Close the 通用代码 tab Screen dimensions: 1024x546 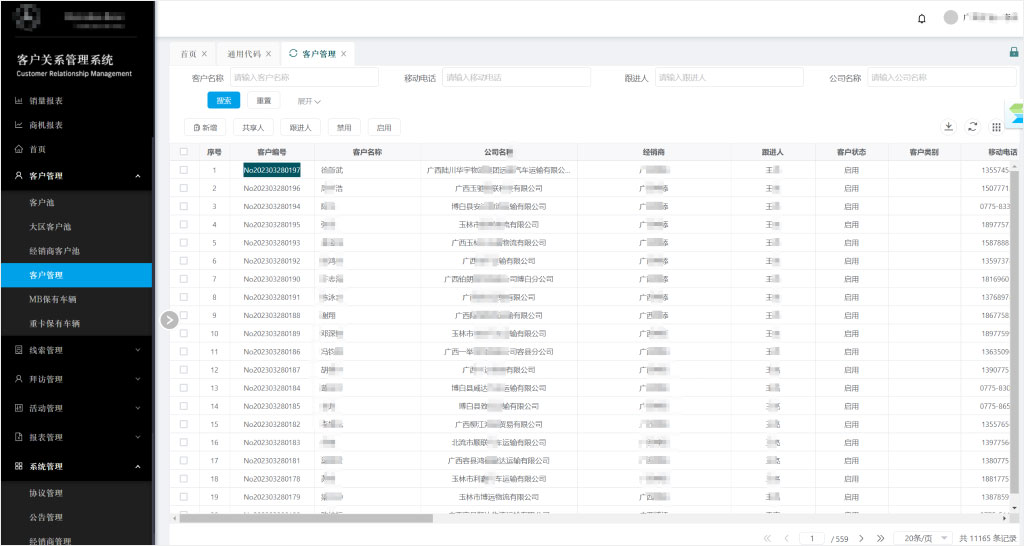point(268,54)
